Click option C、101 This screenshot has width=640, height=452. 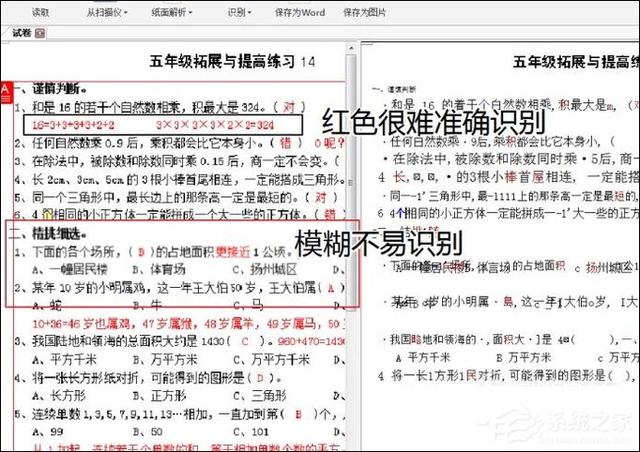251,432
